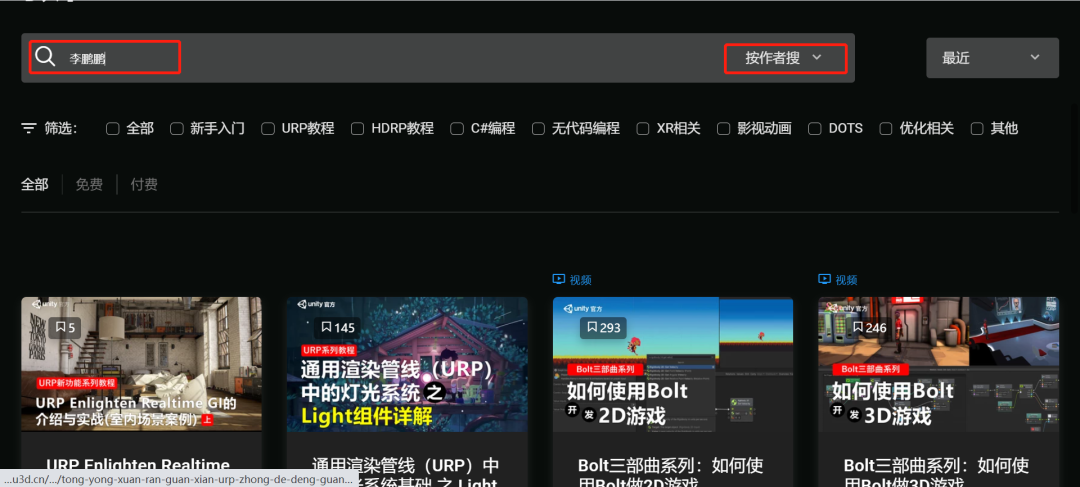Switch to the 免费 tab
1080x487 pixels.
pos(89,184)
